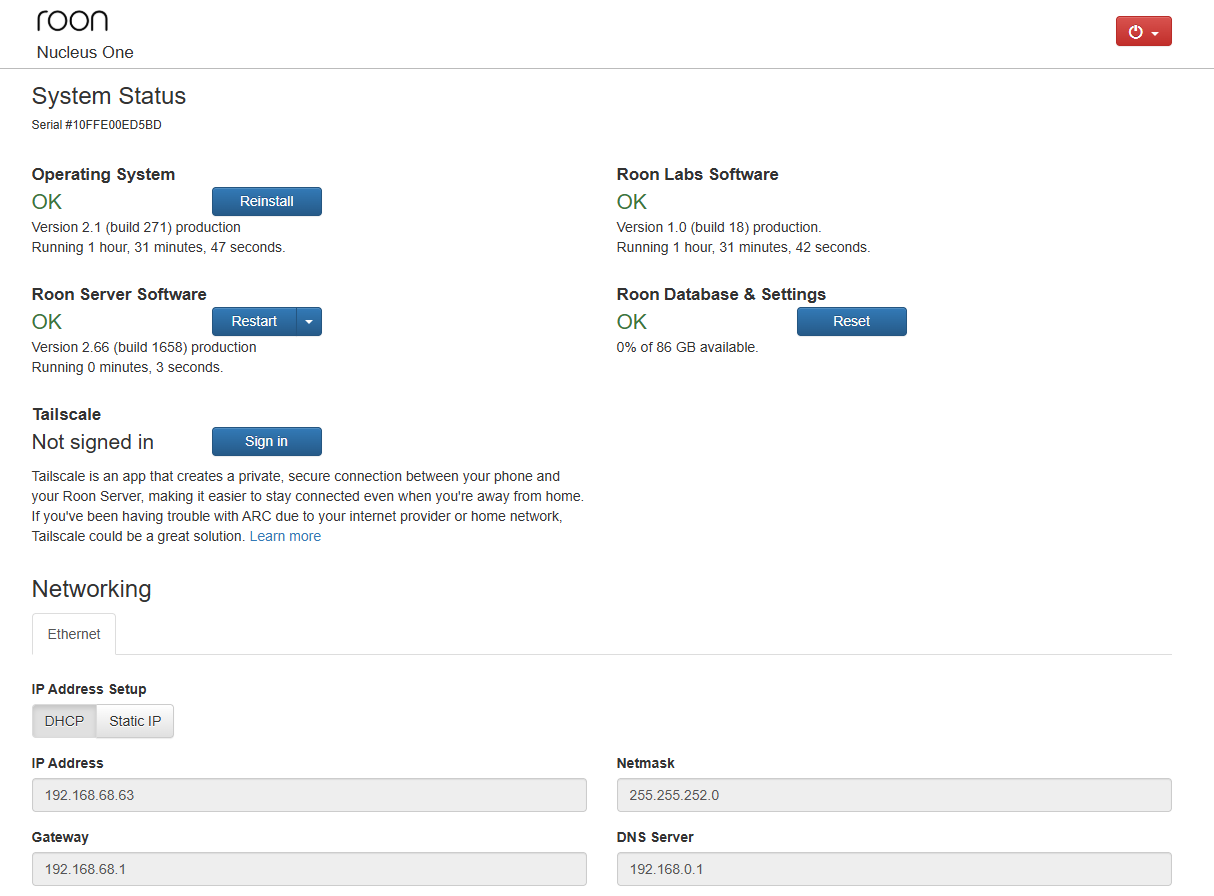Image resolution: width=1214 pixels, height=896 pixels.
Task: Click 'Version 2.1 (build 271) production' text
Action: tap(136, 227)
